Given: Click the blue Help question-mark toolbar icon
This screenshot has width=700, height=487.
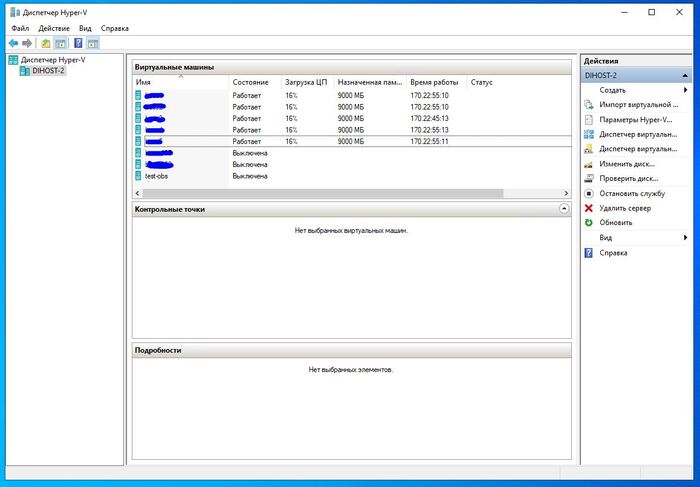Looking at the screenshot, I should [78, 43].
